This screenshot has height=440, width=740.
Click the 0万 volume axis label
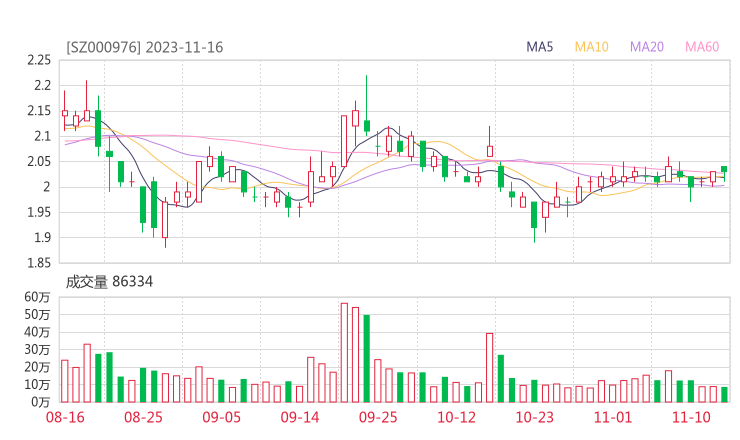[x=41, y=402]
